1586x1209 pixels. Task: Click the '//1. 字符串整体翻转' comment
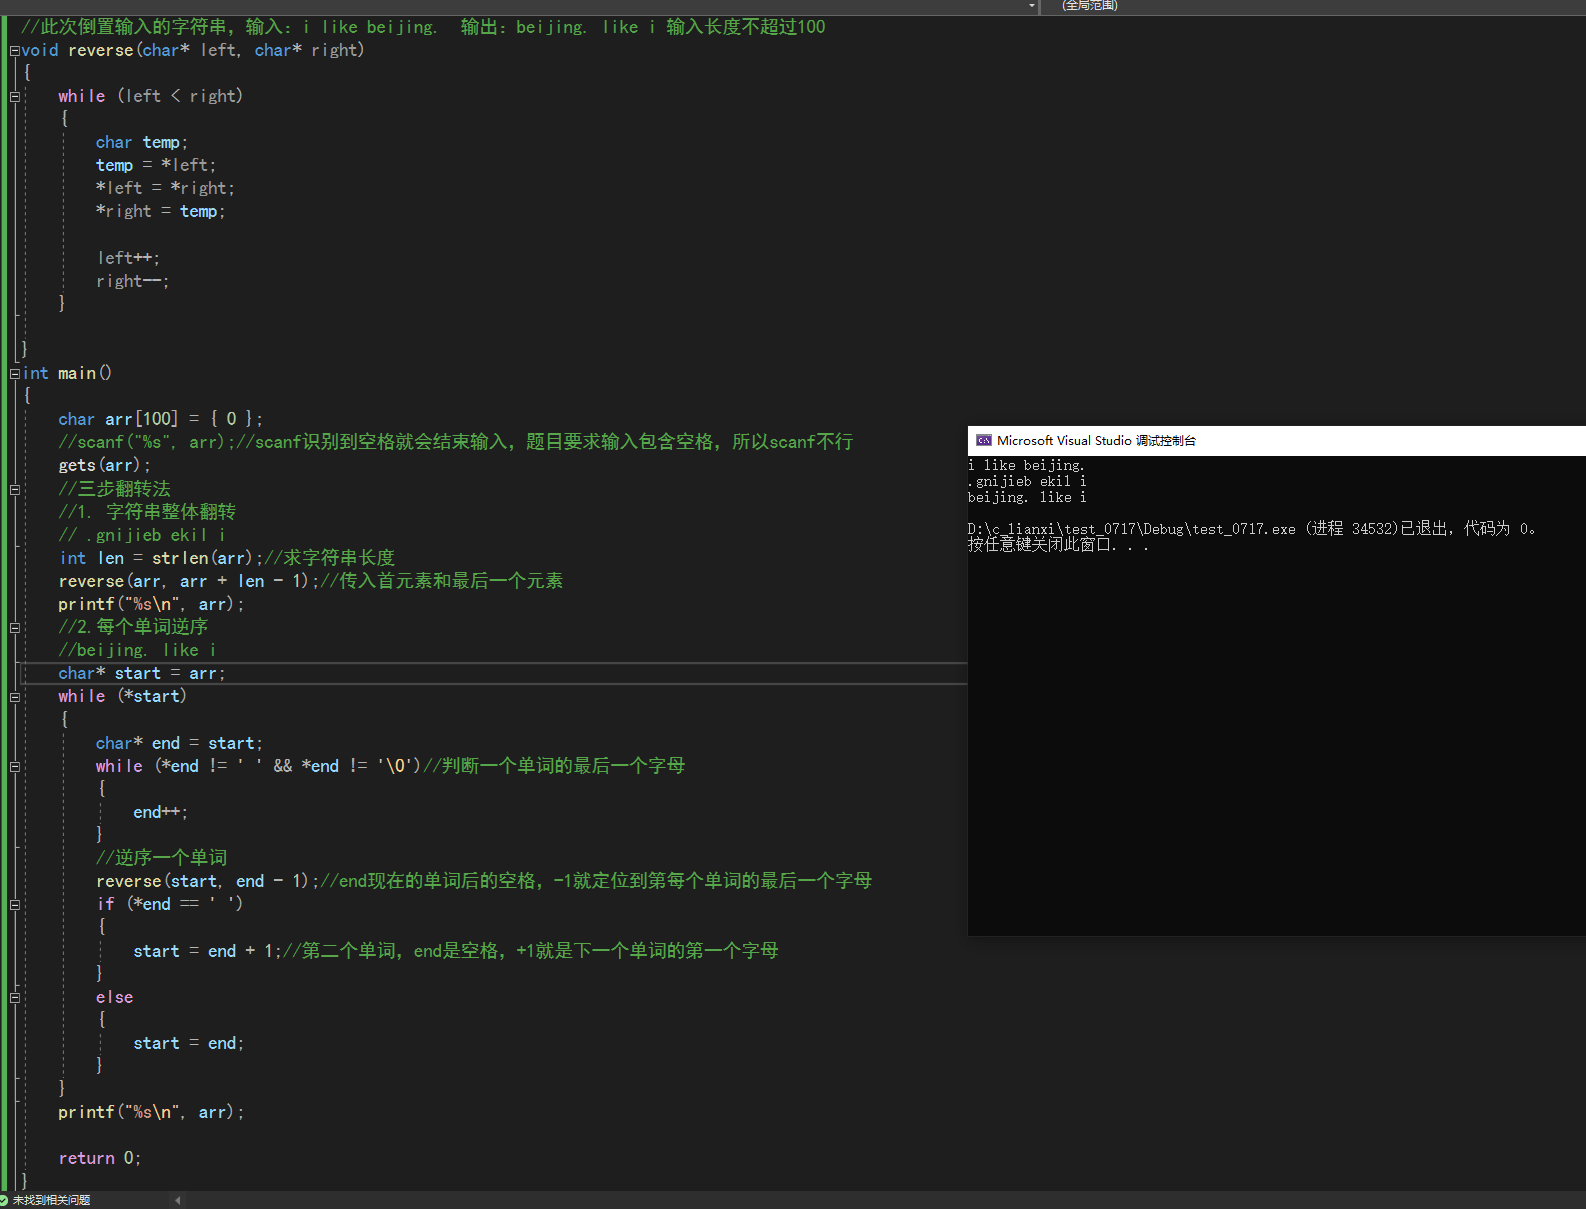click(147, 512)
